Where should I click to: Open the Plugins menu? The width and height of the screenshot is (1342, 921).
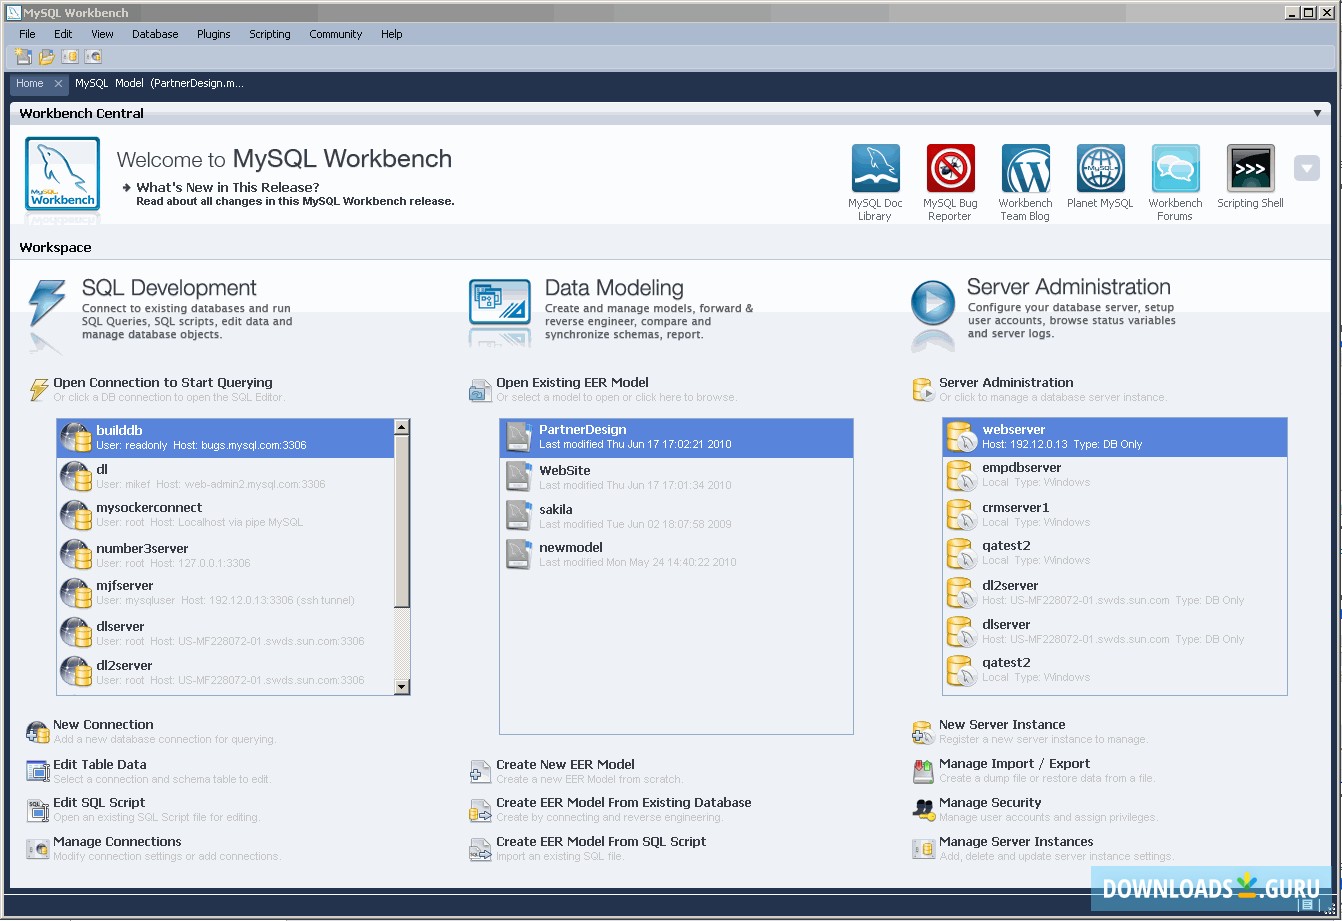click(213, 34)
